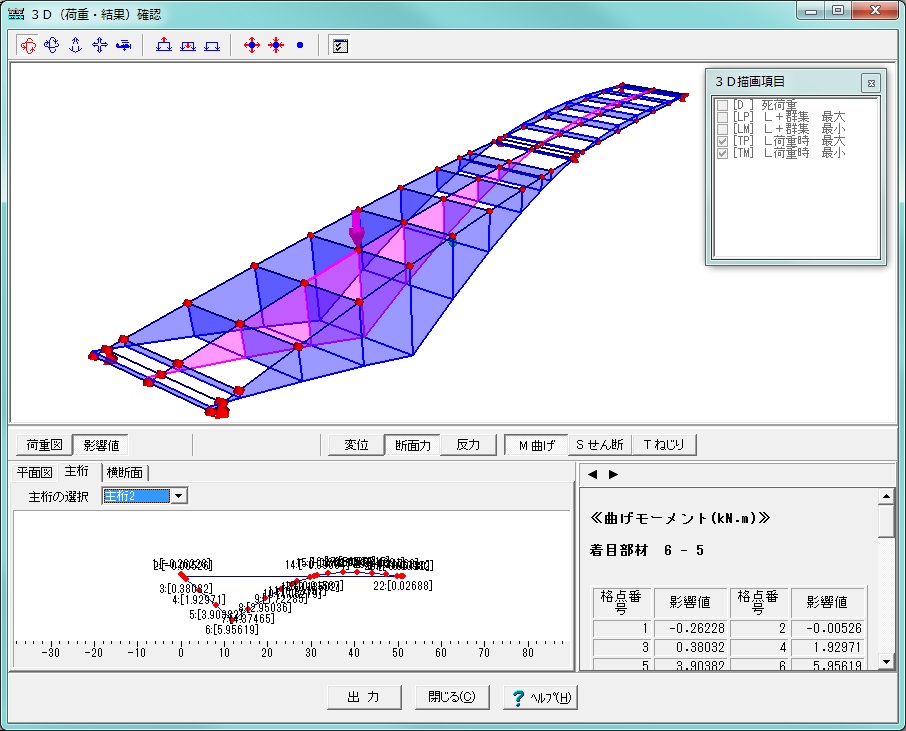Click the scale-down icon with the red down arrow
This screenshot has width=906, height=731.
click(188, 45)
